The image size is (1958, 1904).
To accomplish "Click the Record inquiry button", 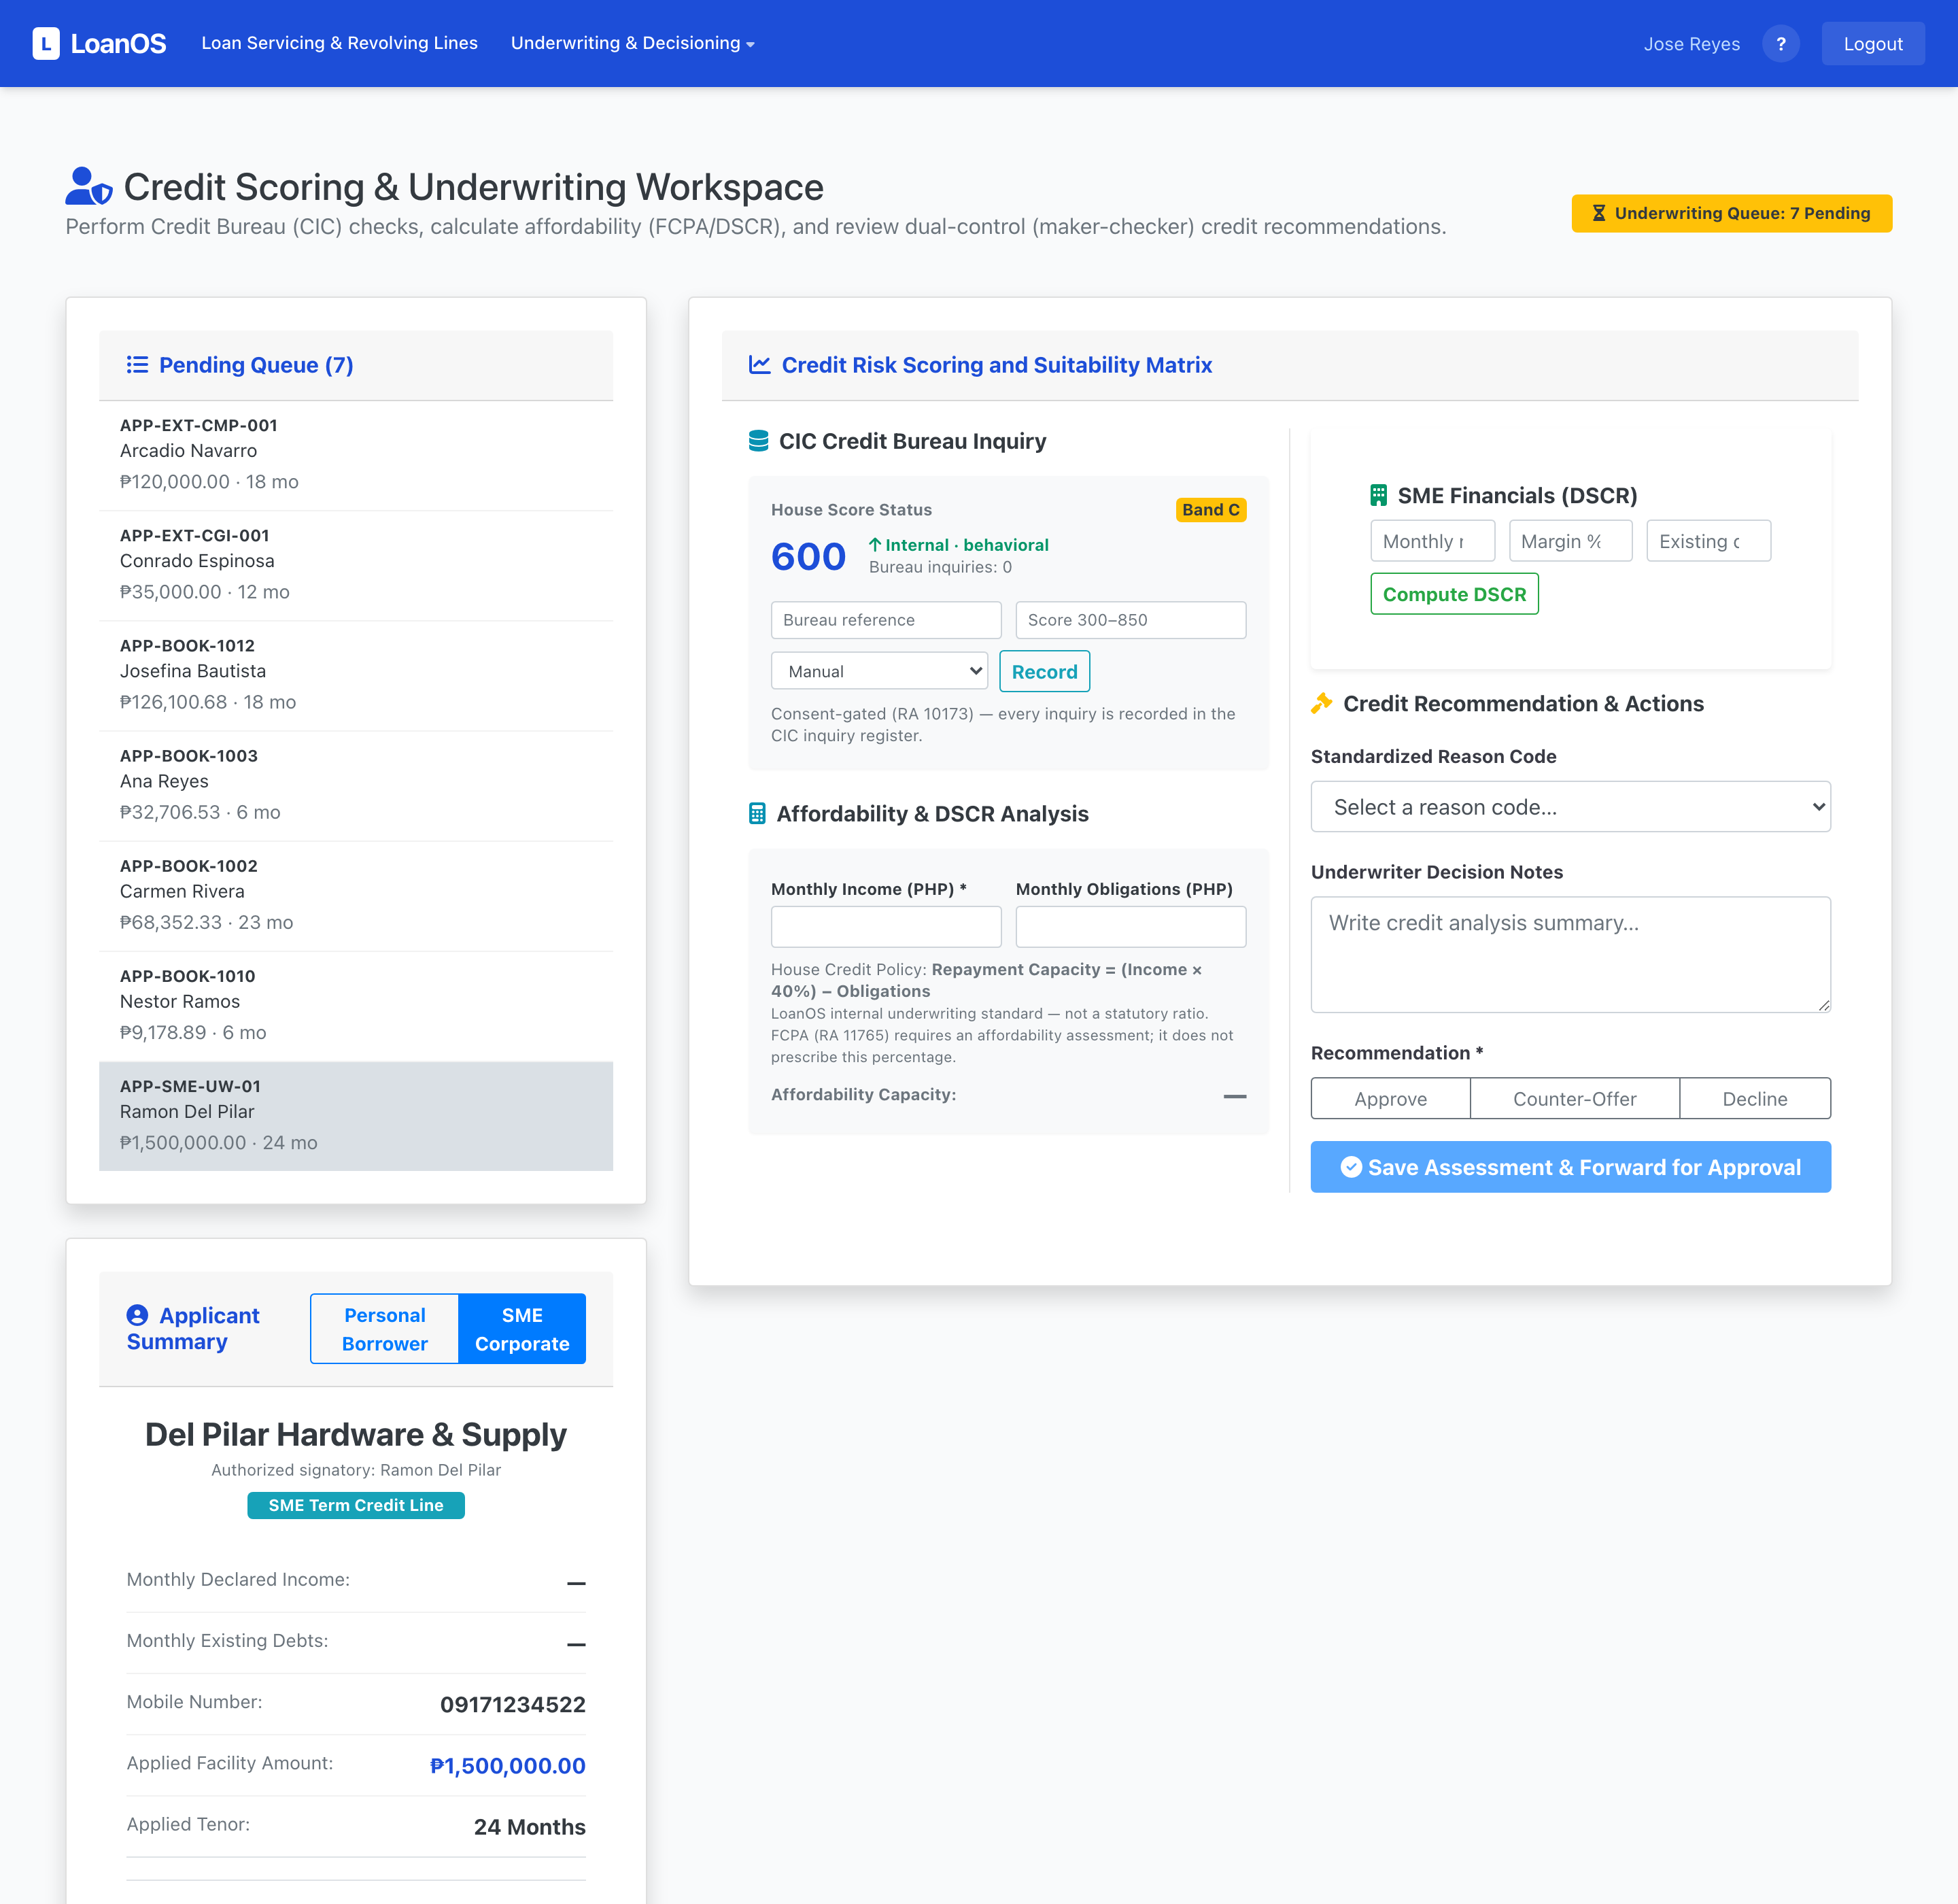I will pos(1044,671).
